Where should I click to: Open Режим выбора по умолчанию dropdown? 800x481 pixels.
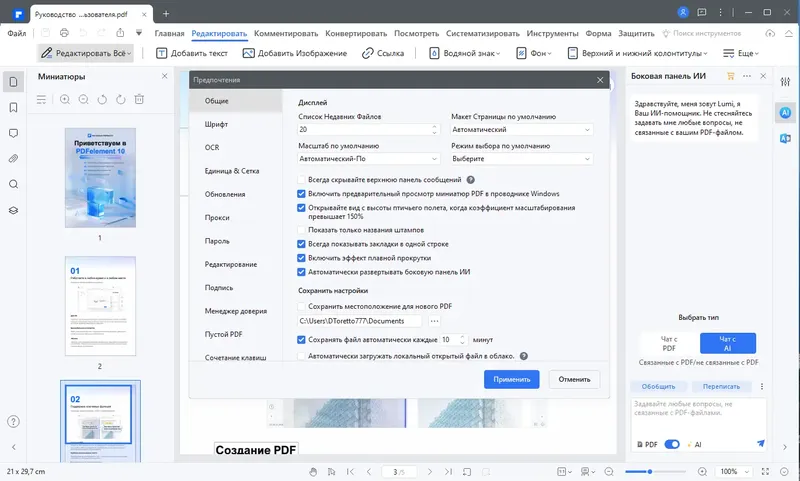(x=521, y=159)
